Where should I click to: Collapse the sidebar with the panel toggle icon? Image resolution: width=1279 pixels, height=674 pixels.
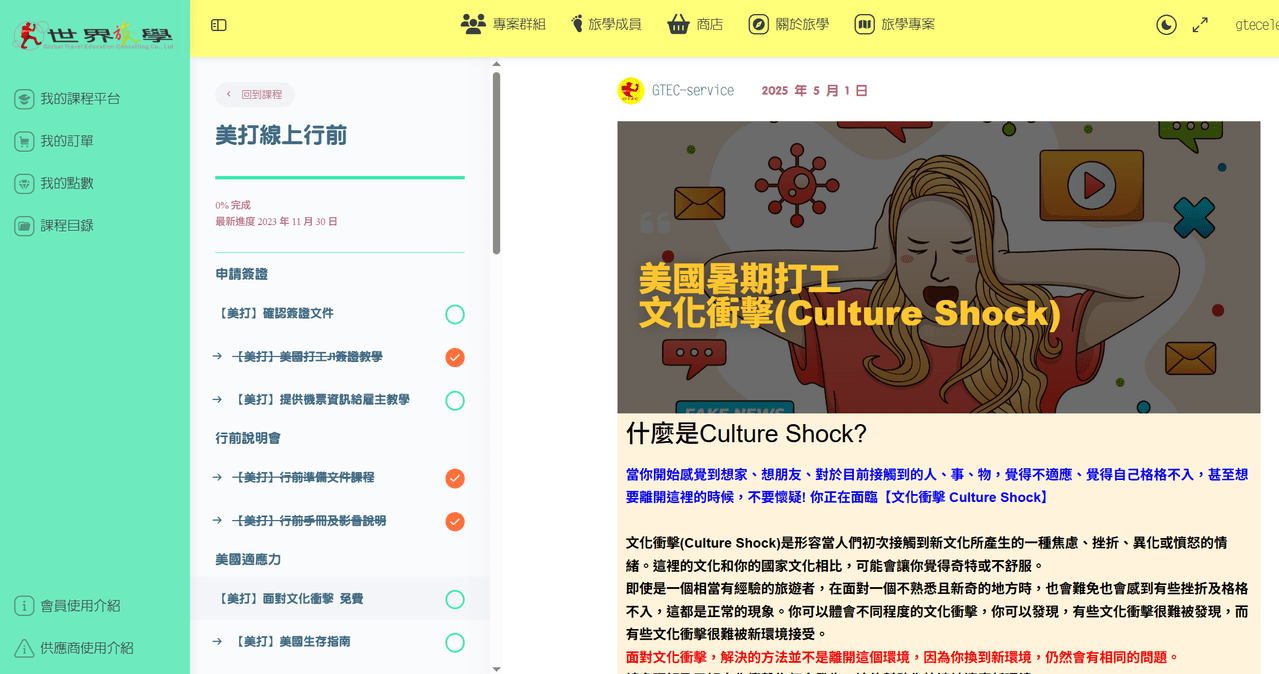(219, 25)
